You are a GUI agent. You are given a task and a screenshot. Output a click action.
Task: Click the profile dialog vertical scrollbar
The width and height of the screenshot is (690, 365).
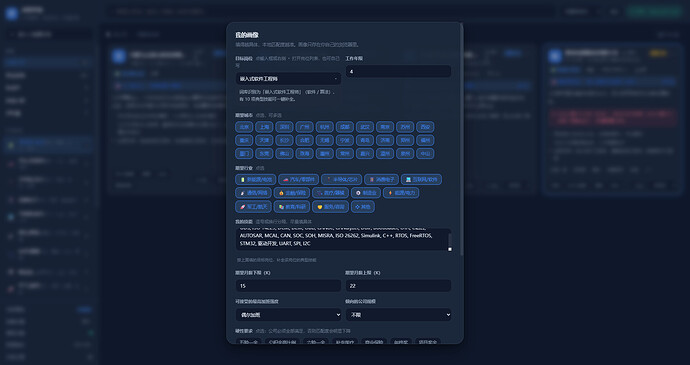(x=461, y=140)
